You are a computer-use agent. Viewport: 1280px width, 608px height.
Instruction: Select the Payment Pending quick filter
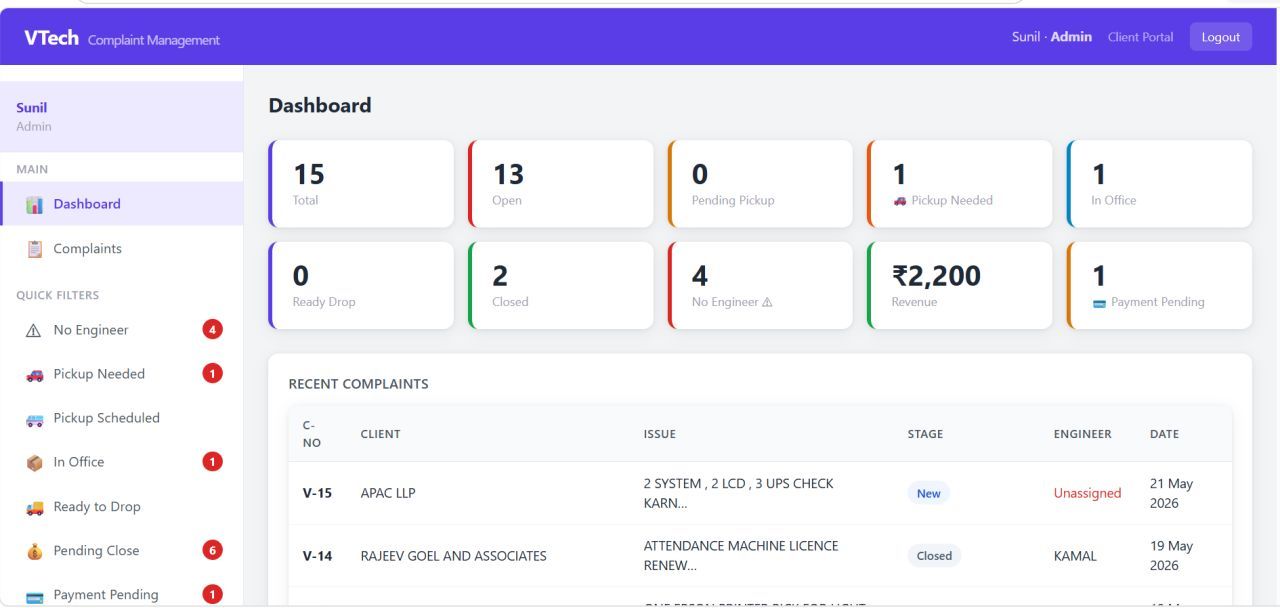[121, 595]
